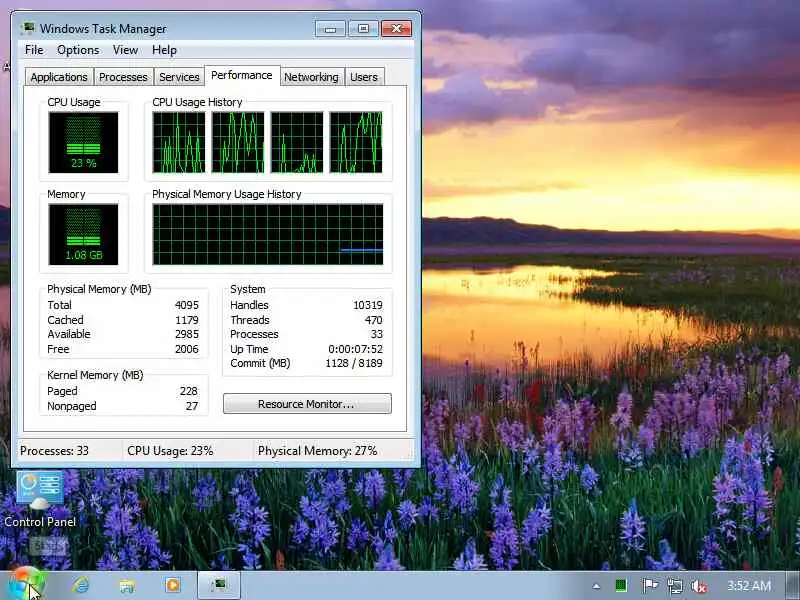This screenshot has width=800, height=600.
Task: Click the fourth CPU Usage History graph
Action: pos(356,142)
